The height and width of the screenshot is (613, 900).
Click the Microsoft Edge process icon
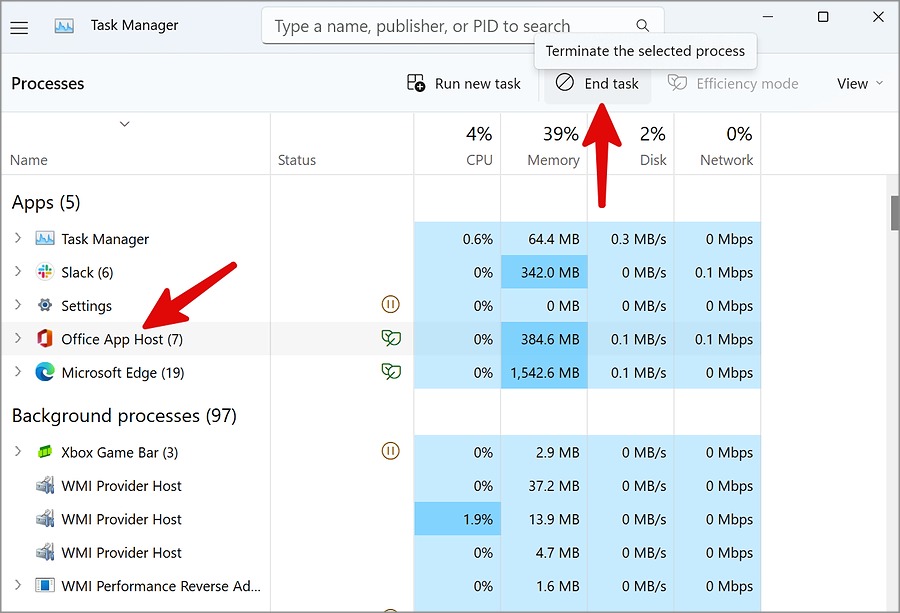pos(45,372)
